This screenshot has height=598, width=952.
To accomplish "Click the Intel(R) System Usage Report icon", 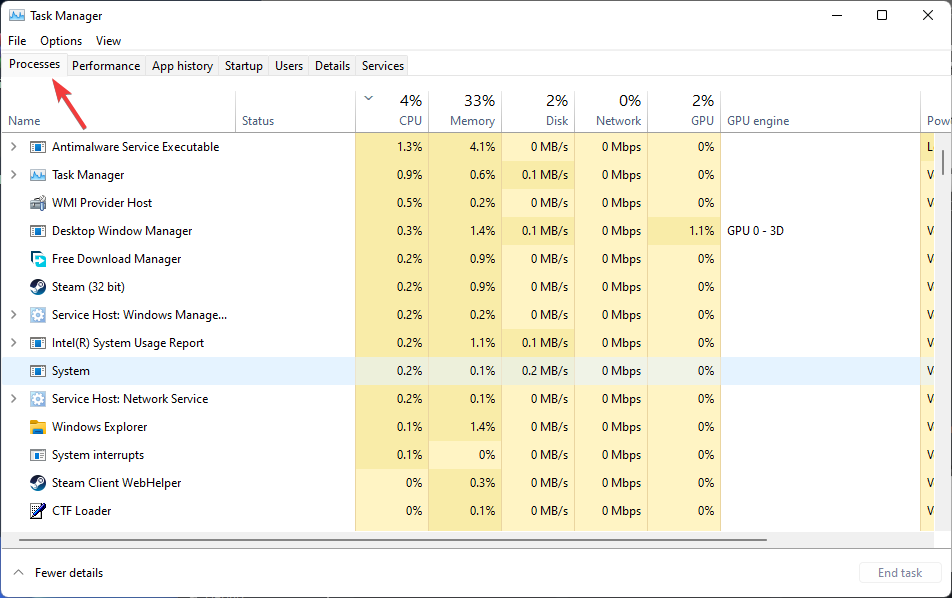I will [38, 343].
